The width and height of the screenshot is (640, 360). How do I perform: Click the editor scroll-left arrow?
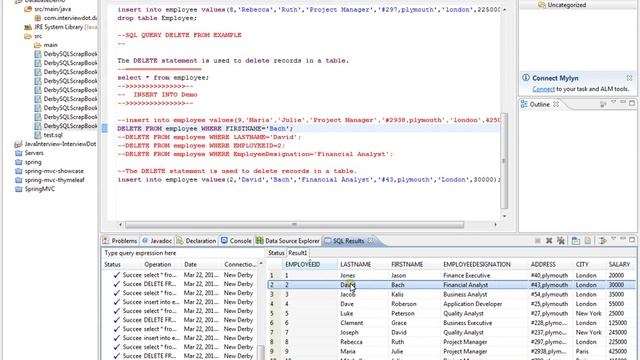[x=120, y=224]
